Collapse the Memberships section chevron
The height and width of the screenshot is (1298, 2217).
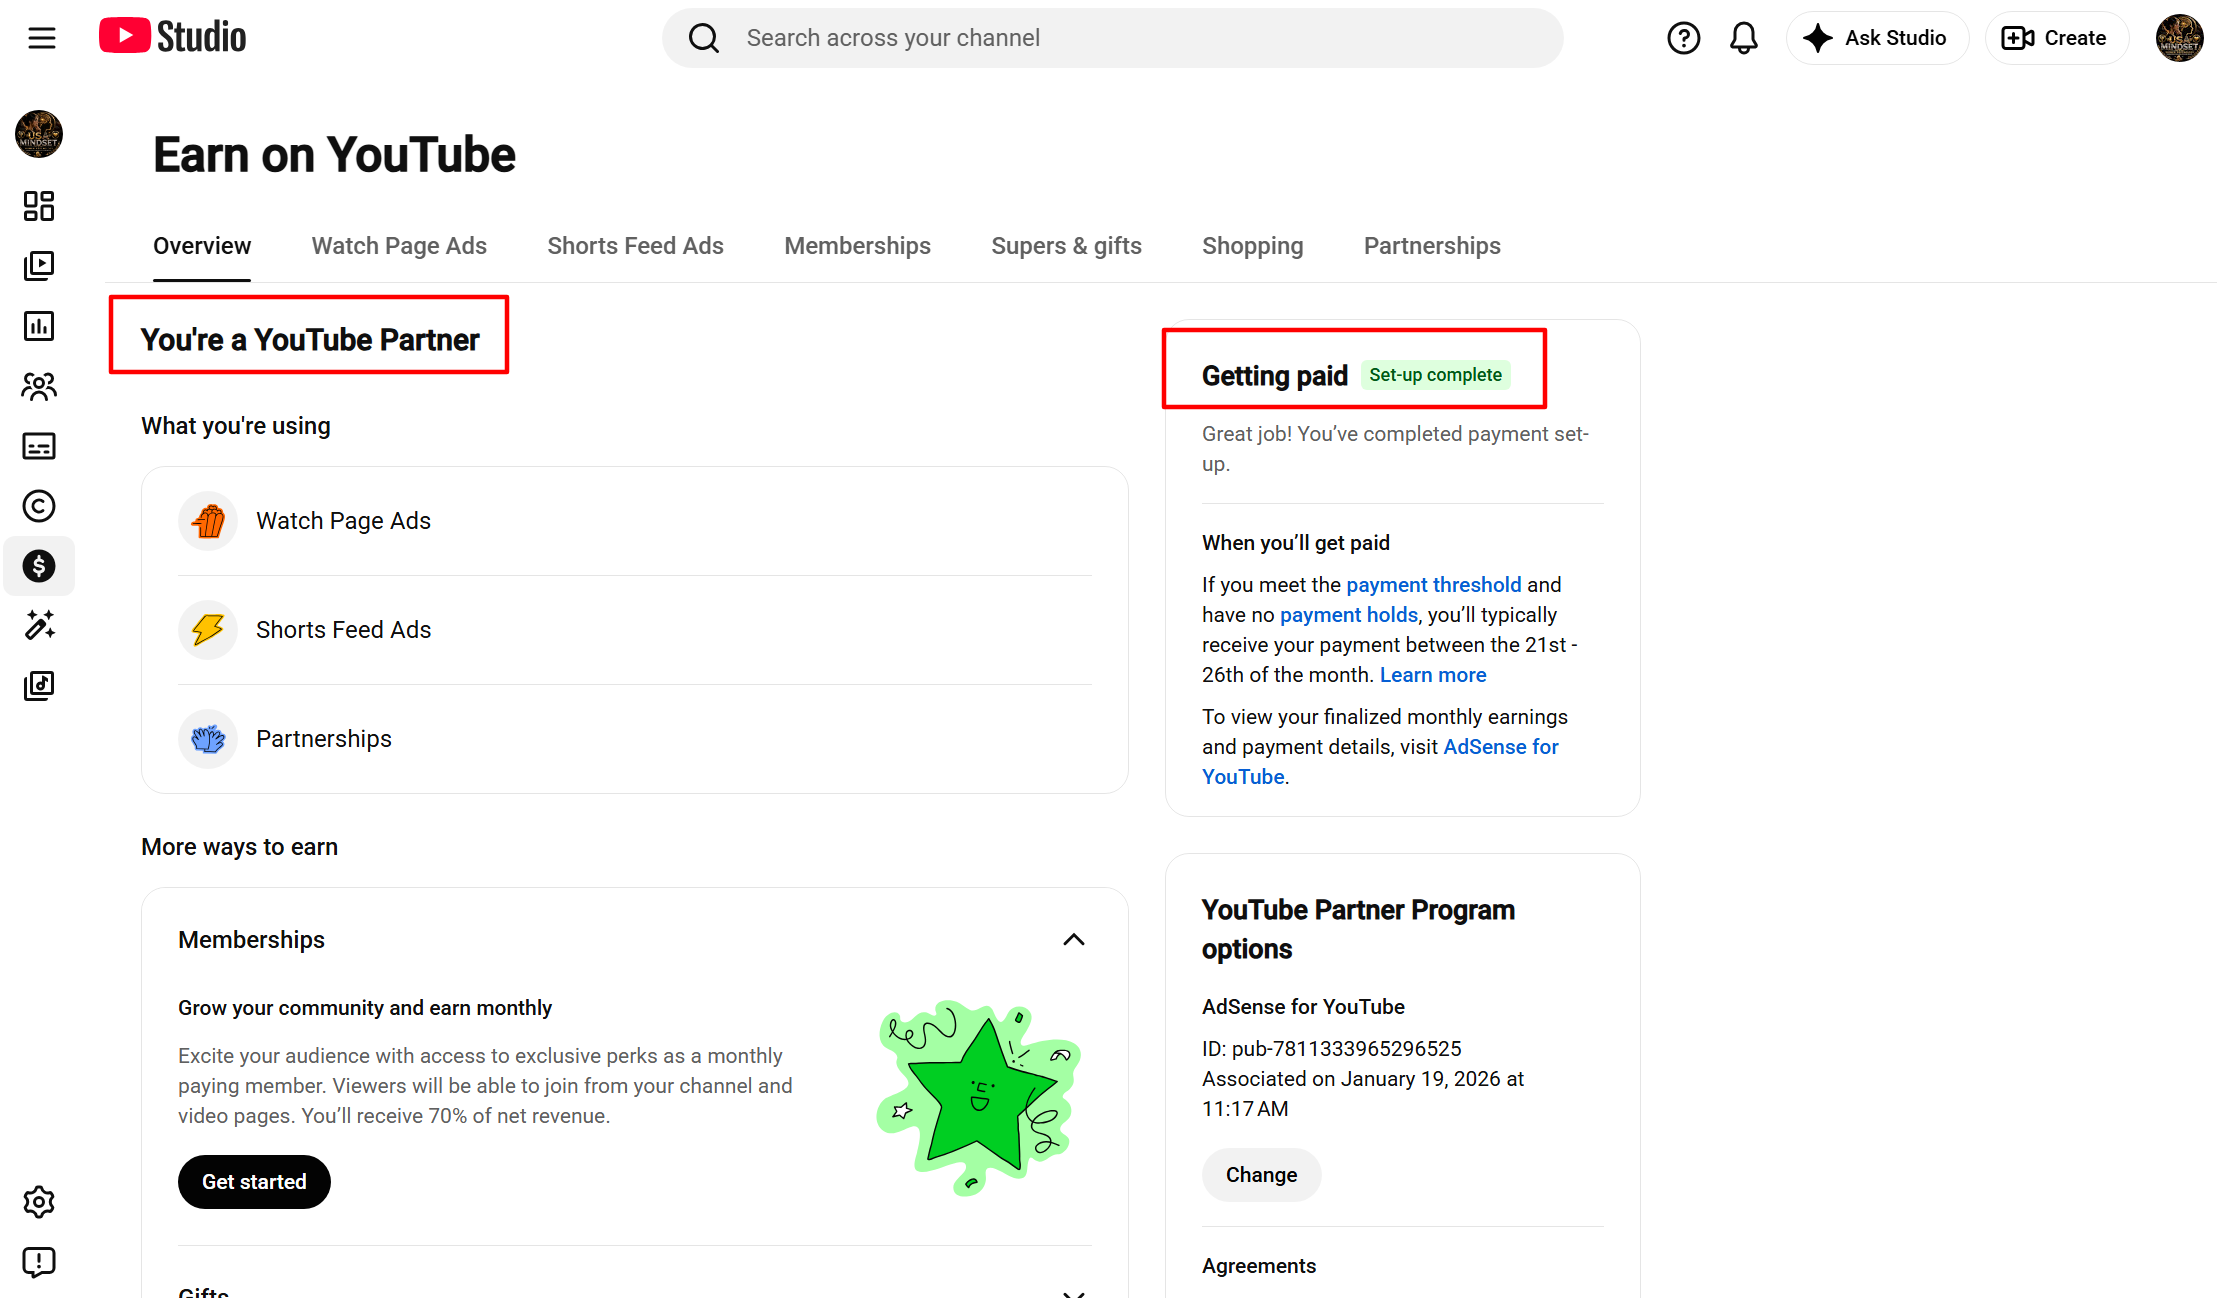[1074, 939]
